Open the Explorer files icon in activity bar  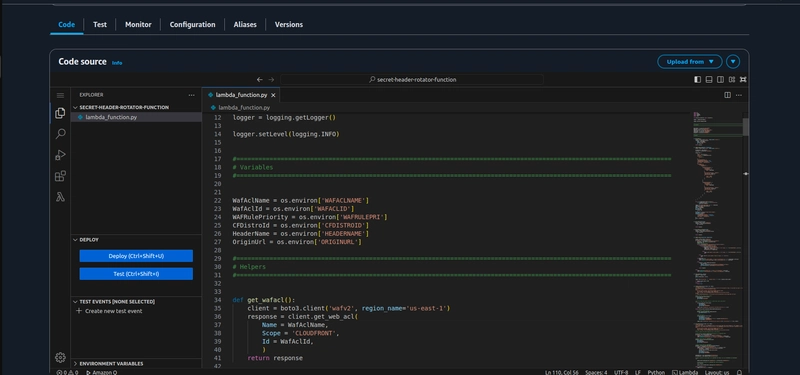(60, 113)
